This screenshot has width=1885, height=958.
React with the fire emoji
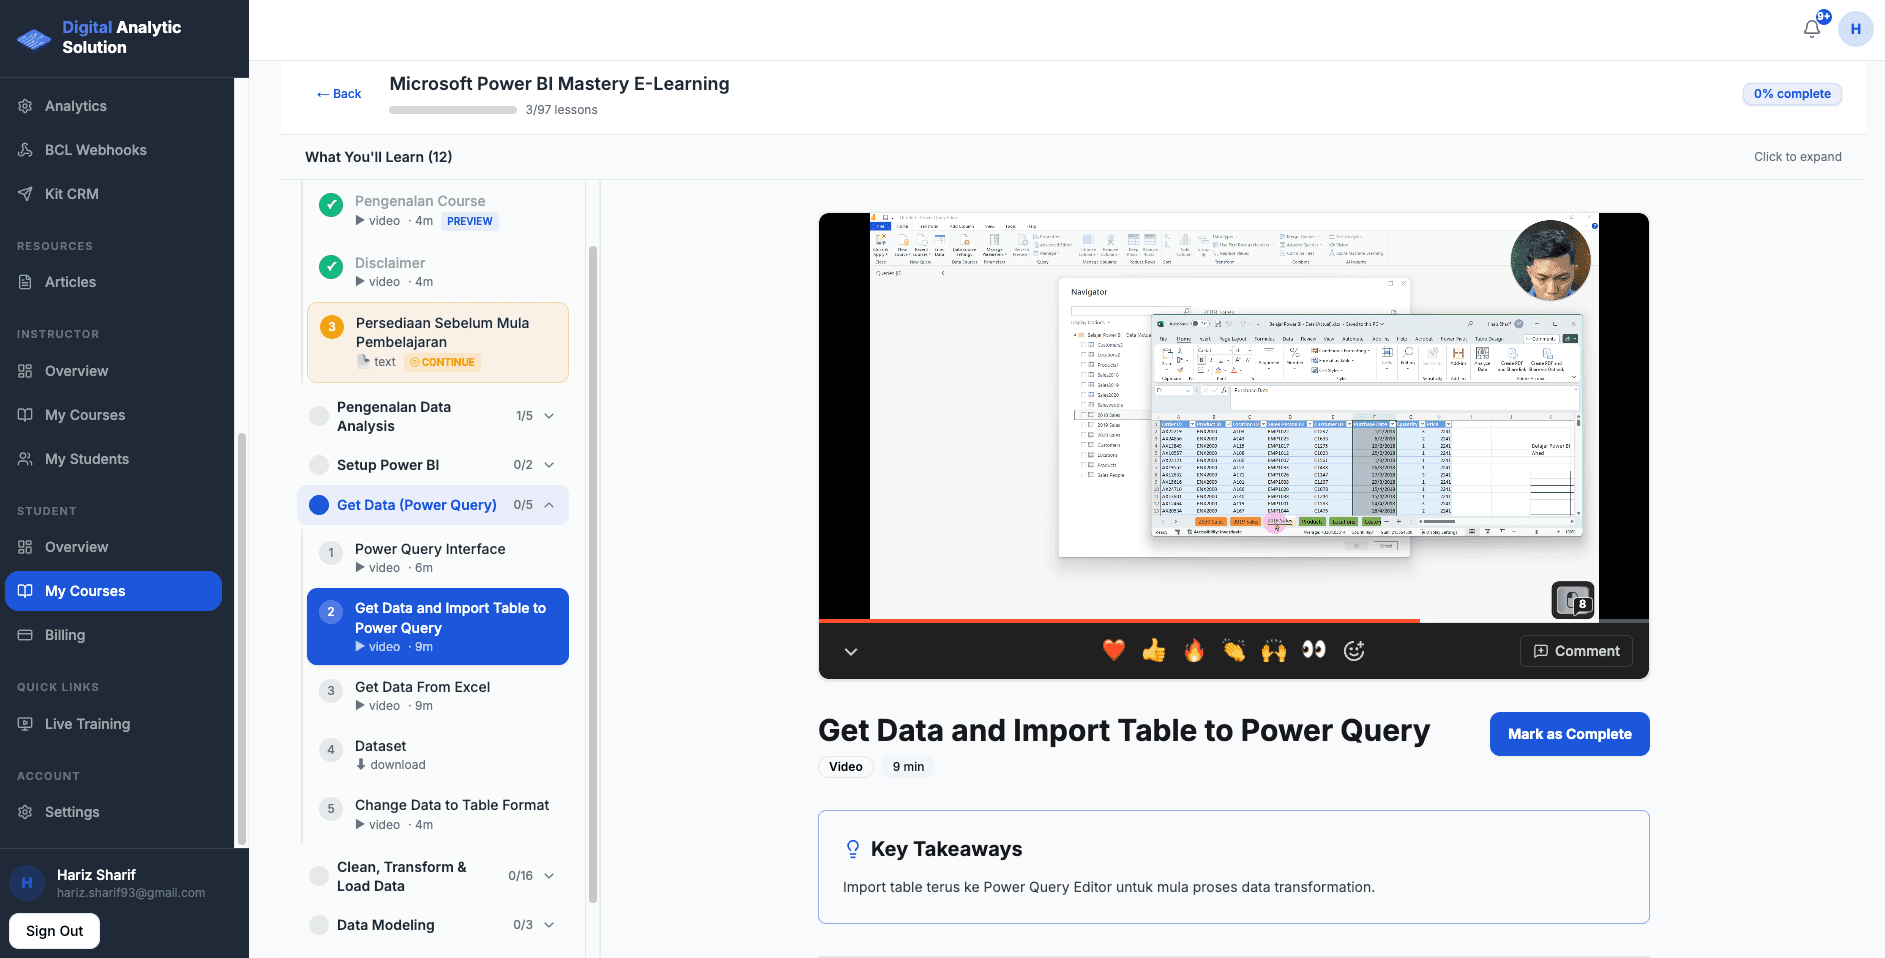tap(1194, 650)
